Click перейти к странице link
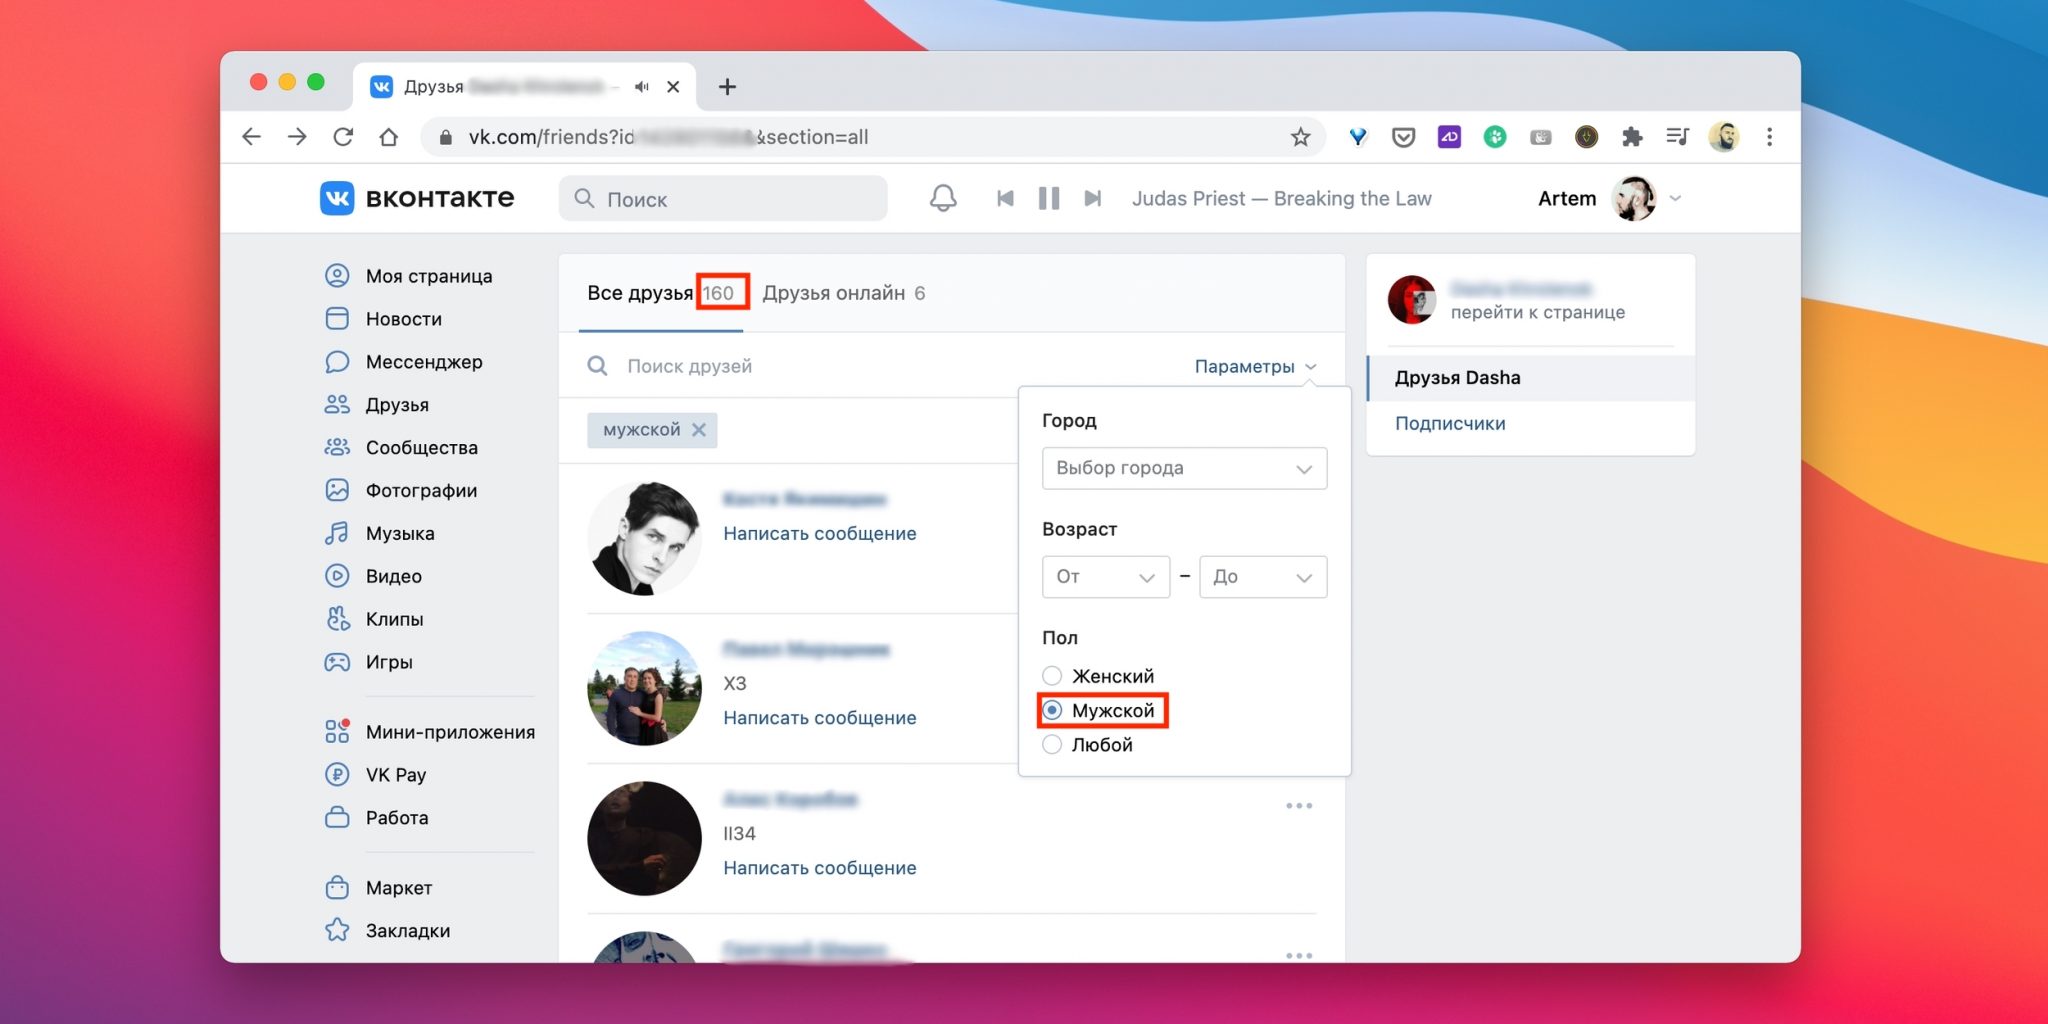 pos(1537,312)
